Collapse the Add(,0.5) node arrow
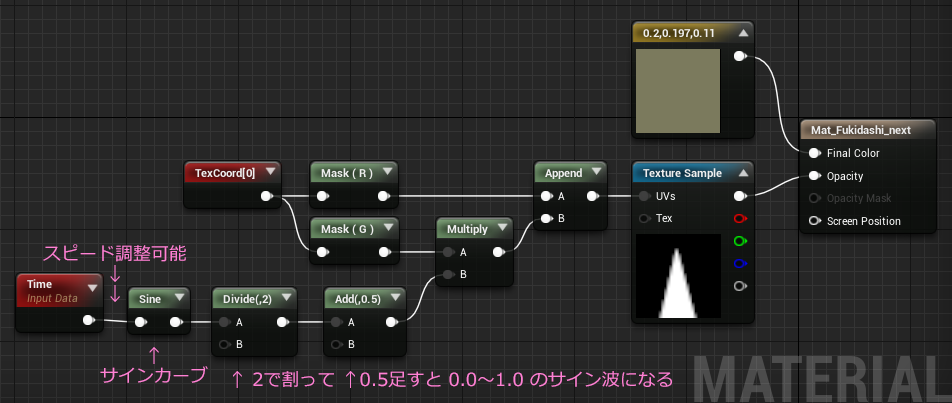The image size is (952, 403). tap(395, 298)
